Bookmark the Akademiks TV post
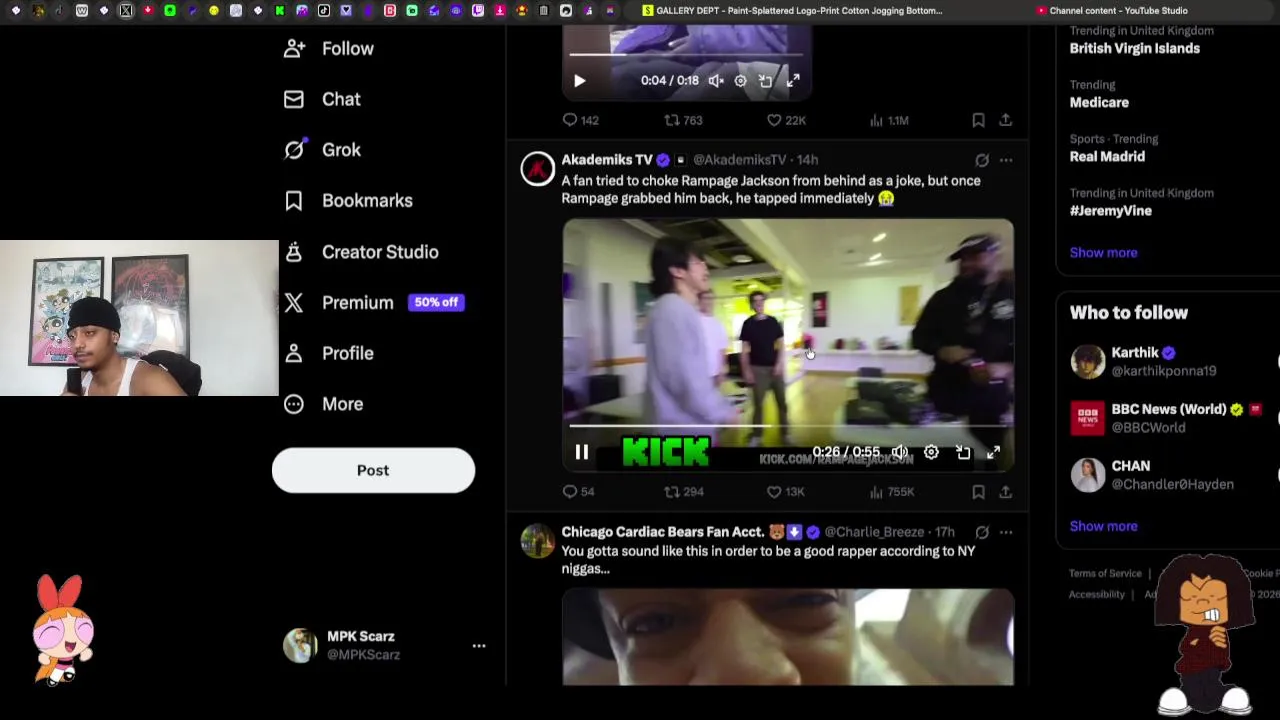1280x720 pixels. 978,492
